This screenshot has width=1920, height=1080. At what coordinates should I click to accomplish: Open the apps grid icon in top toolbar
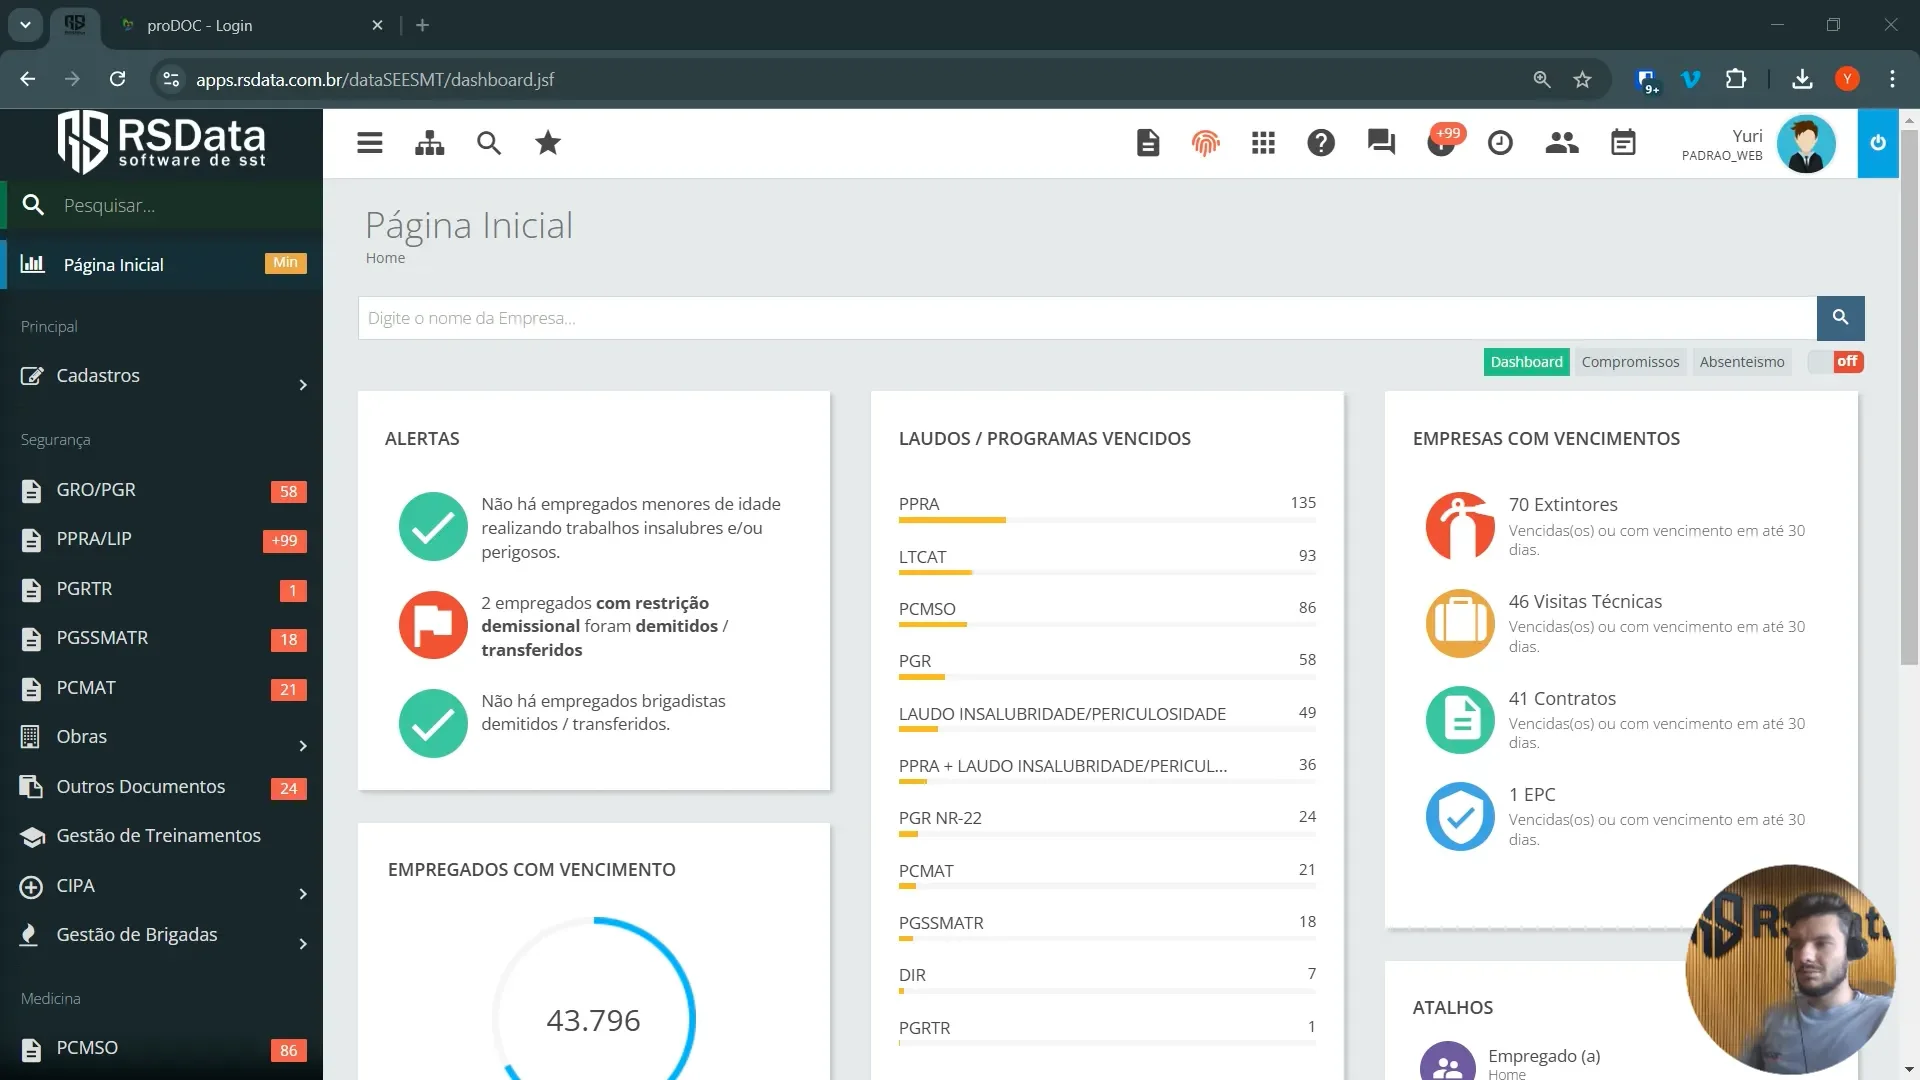click(1263, 143)
